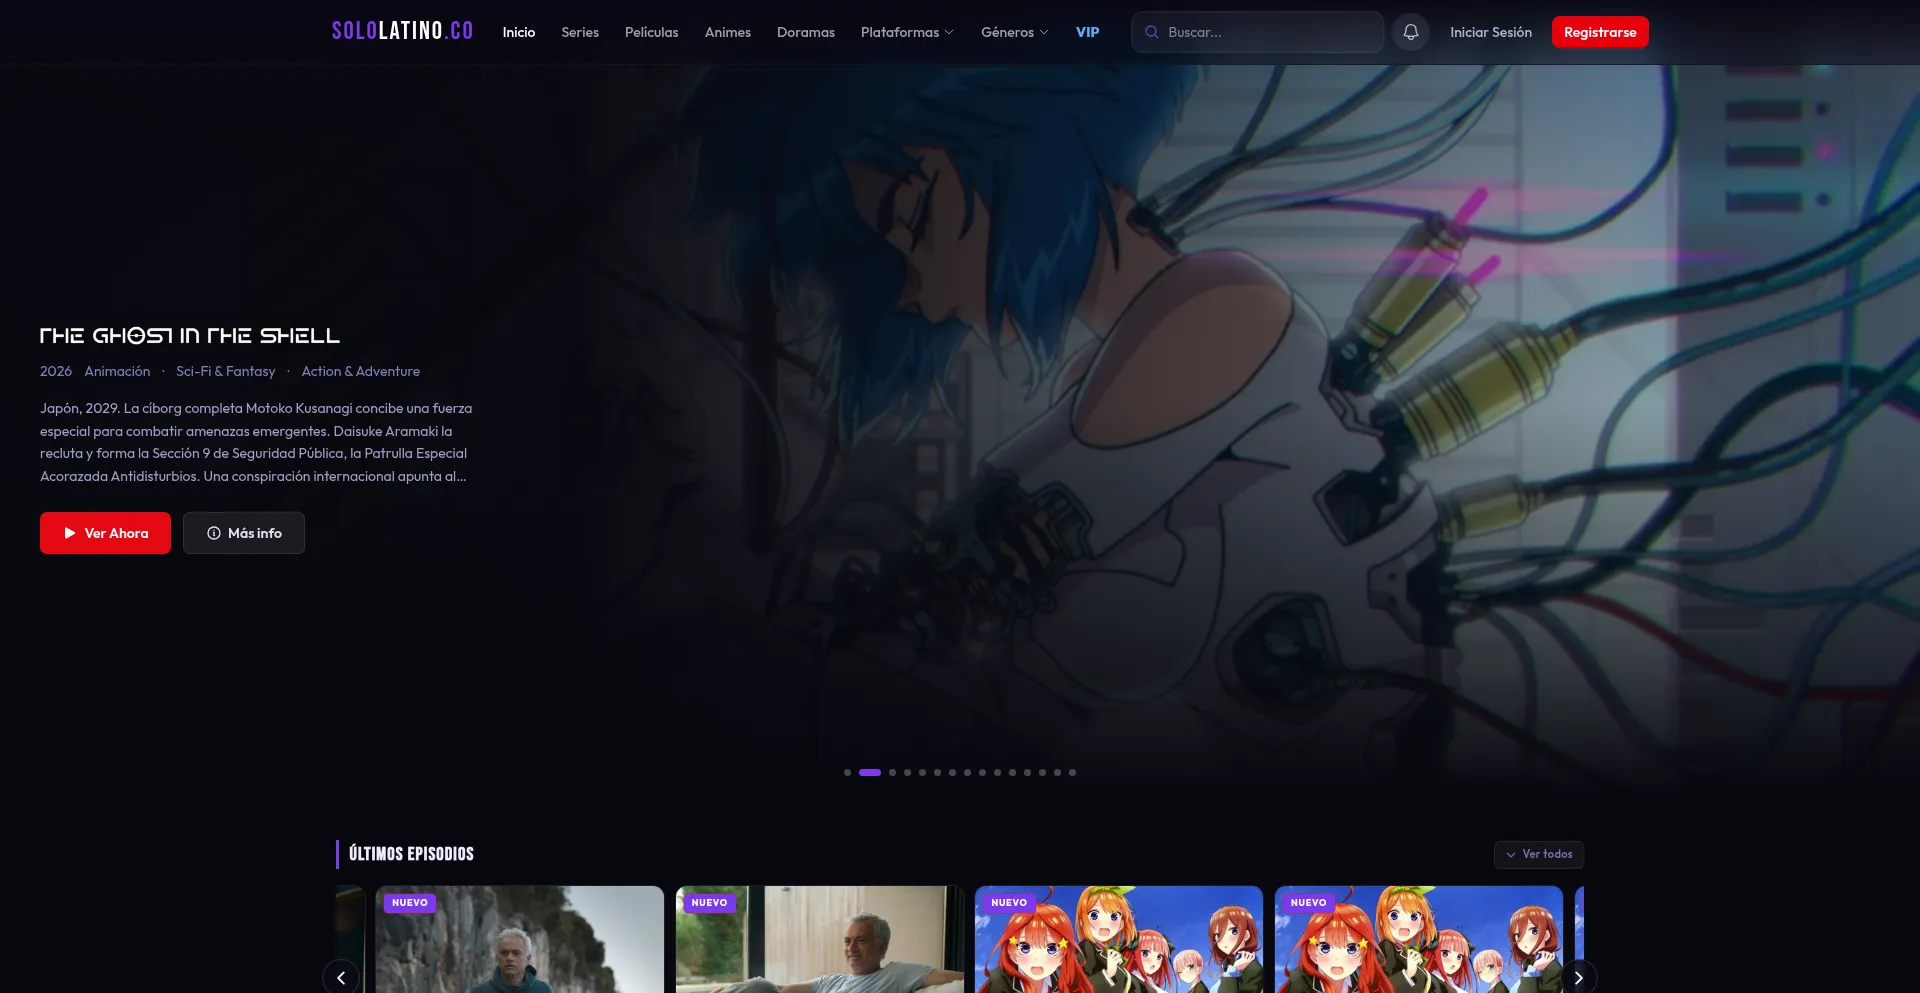The height and width of the screenshot is (993, 1920).
Task: Expand Ver todos for Últimos Episodios
Action: point(1539,854)
